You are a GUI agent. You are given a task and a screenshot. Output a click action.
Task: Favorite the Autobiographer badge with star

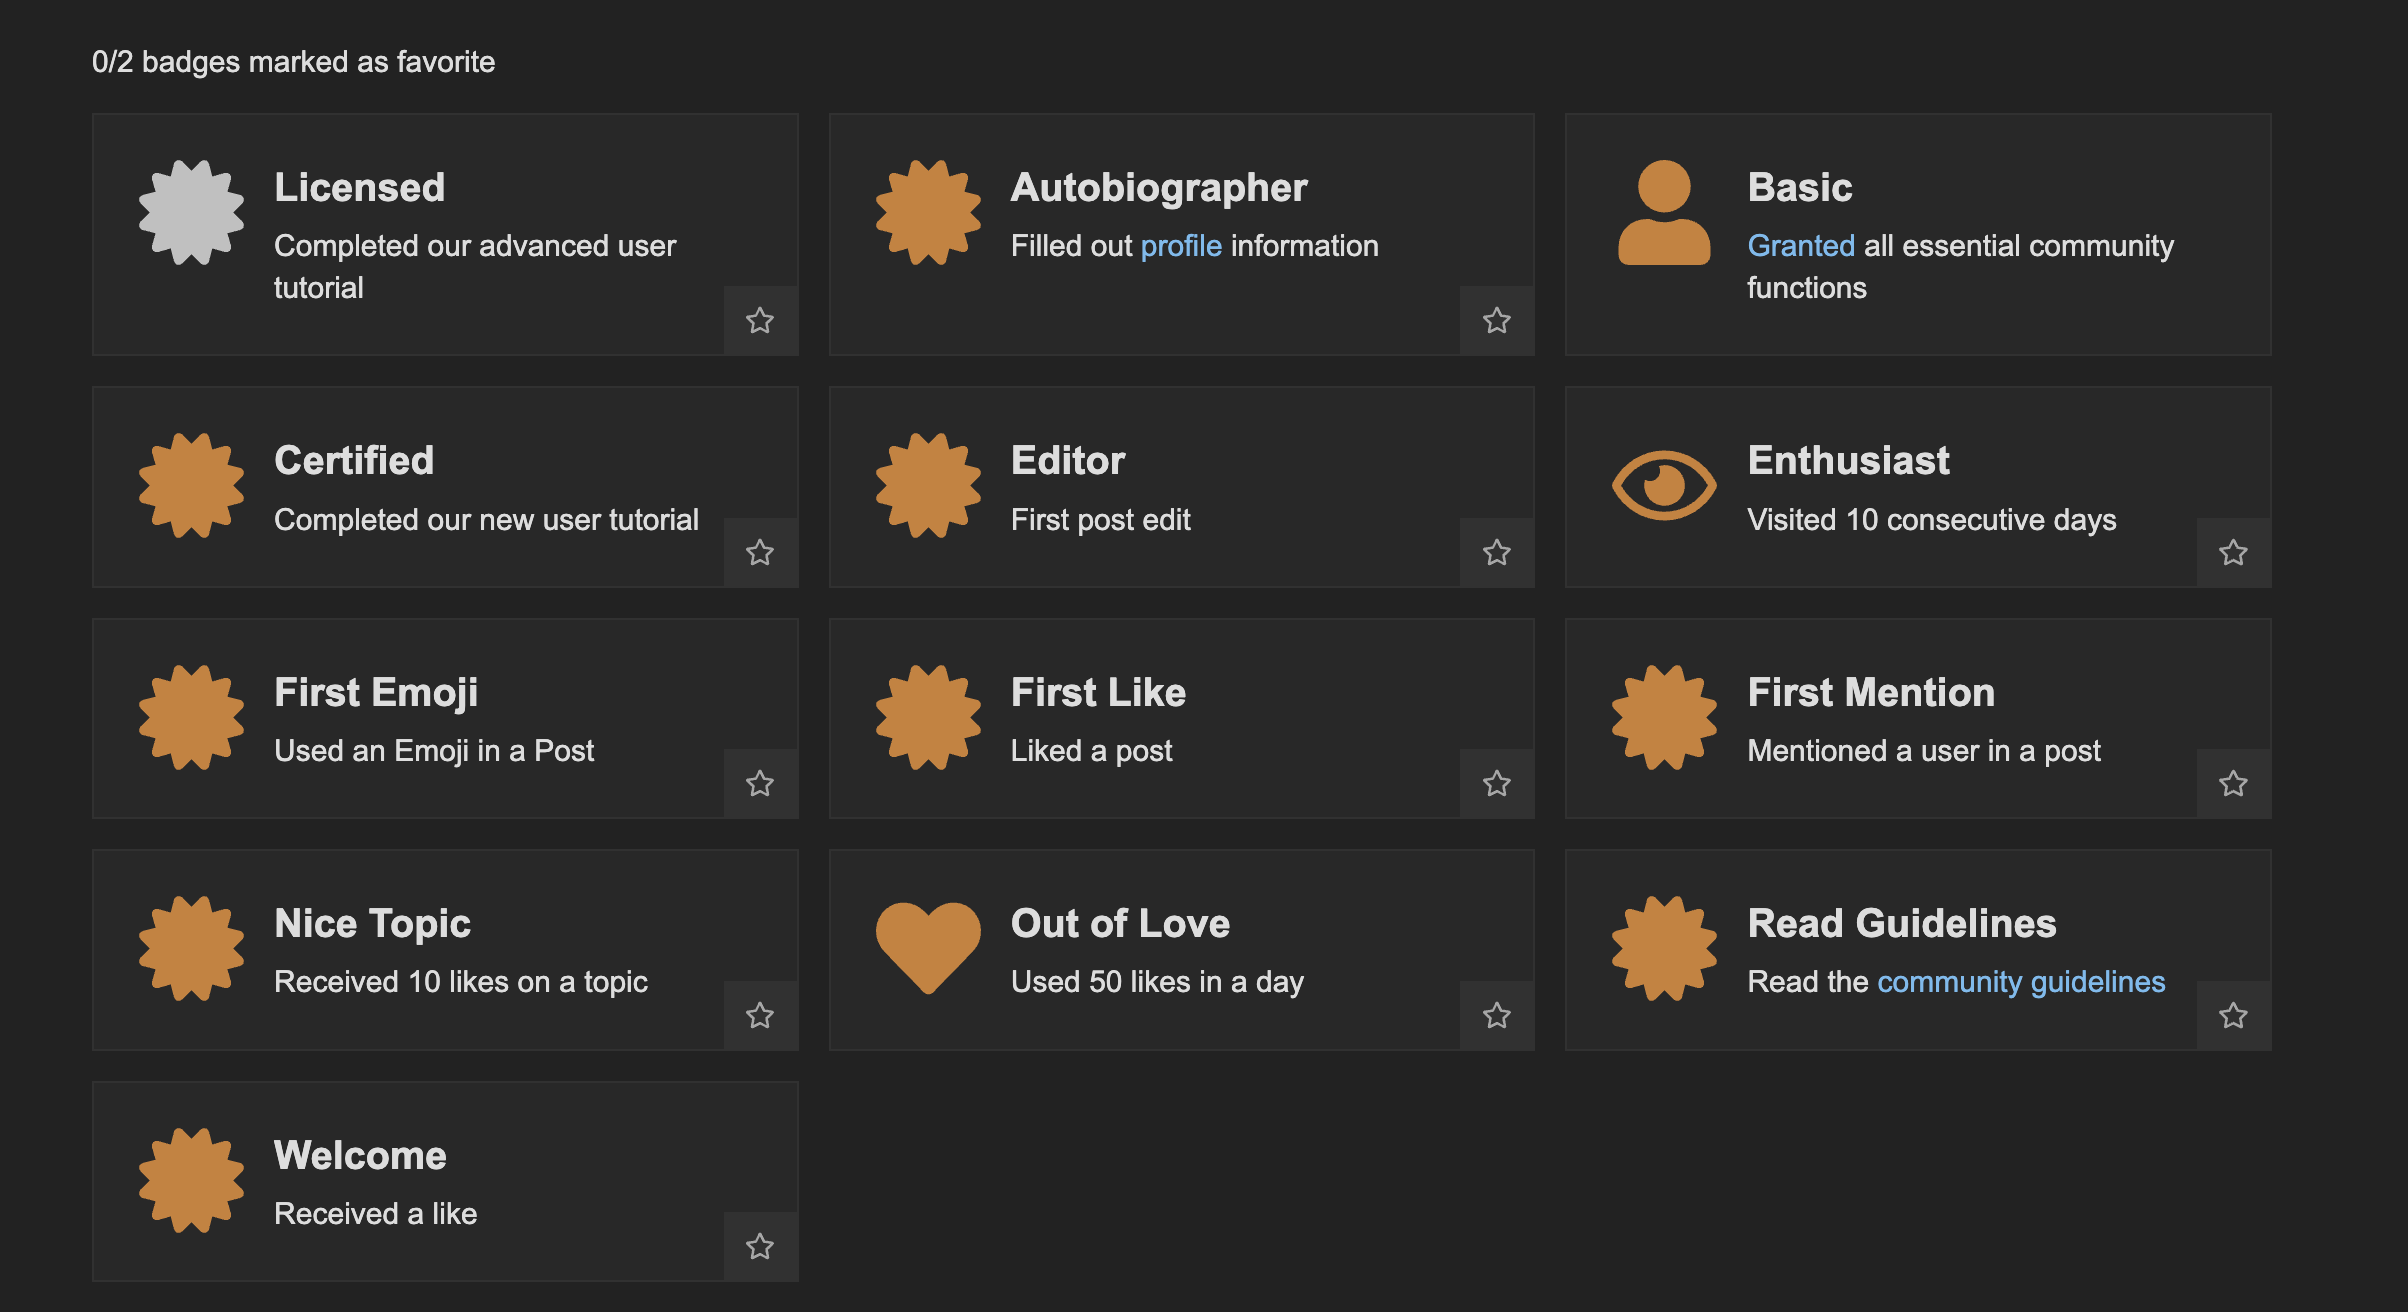pos(1496,320)
